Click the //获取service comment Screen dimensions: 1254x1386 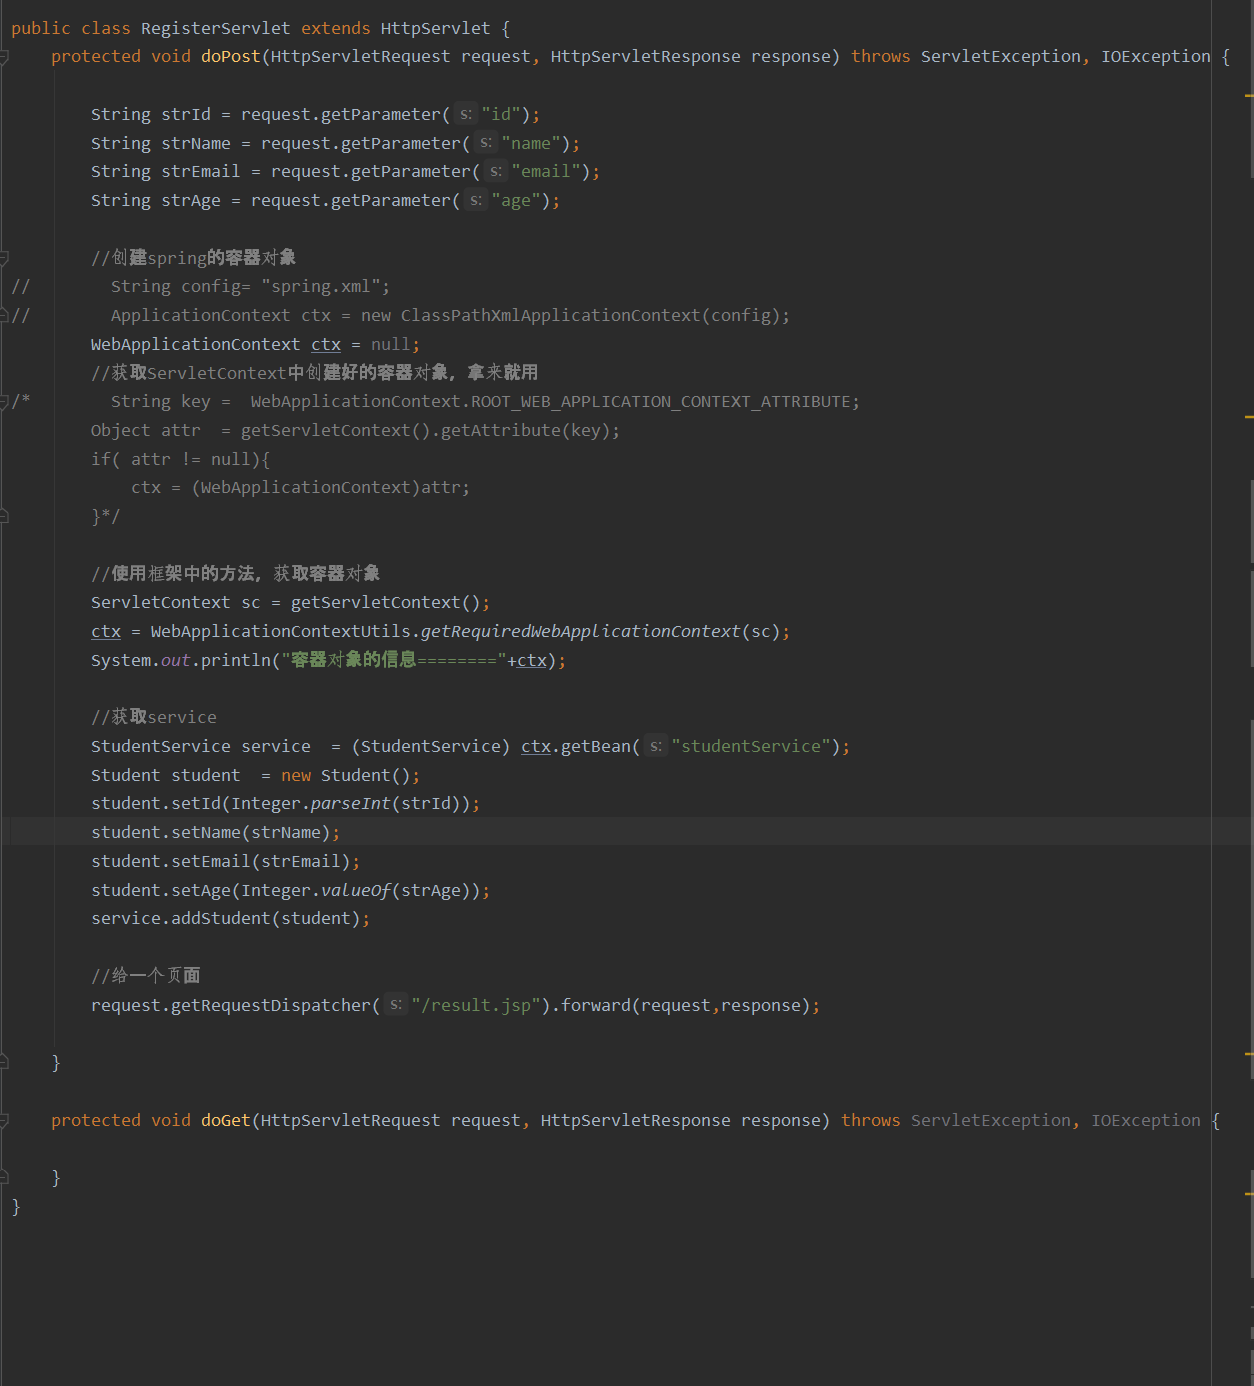tap(154, 718)
